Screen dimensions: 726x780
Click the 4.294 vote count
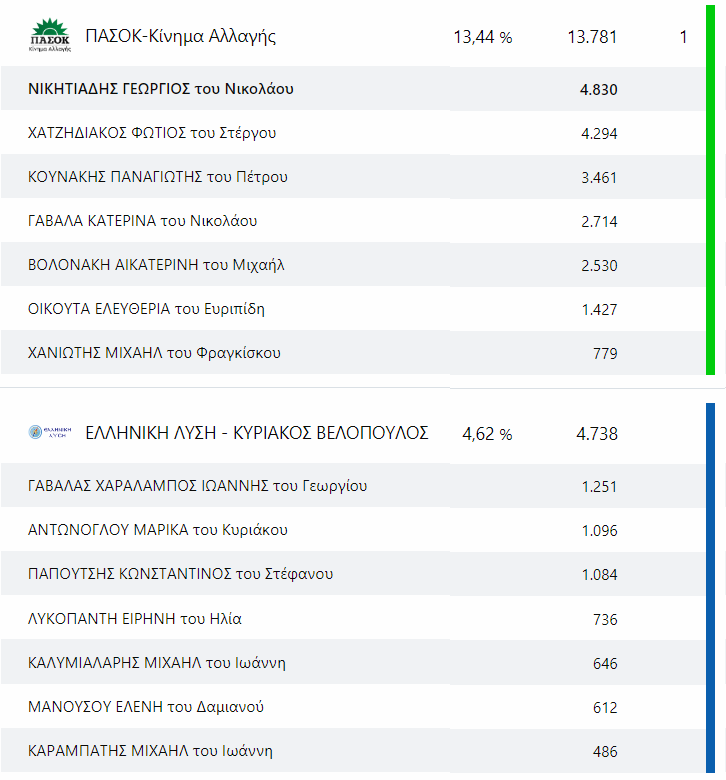[x=599, y=133]
